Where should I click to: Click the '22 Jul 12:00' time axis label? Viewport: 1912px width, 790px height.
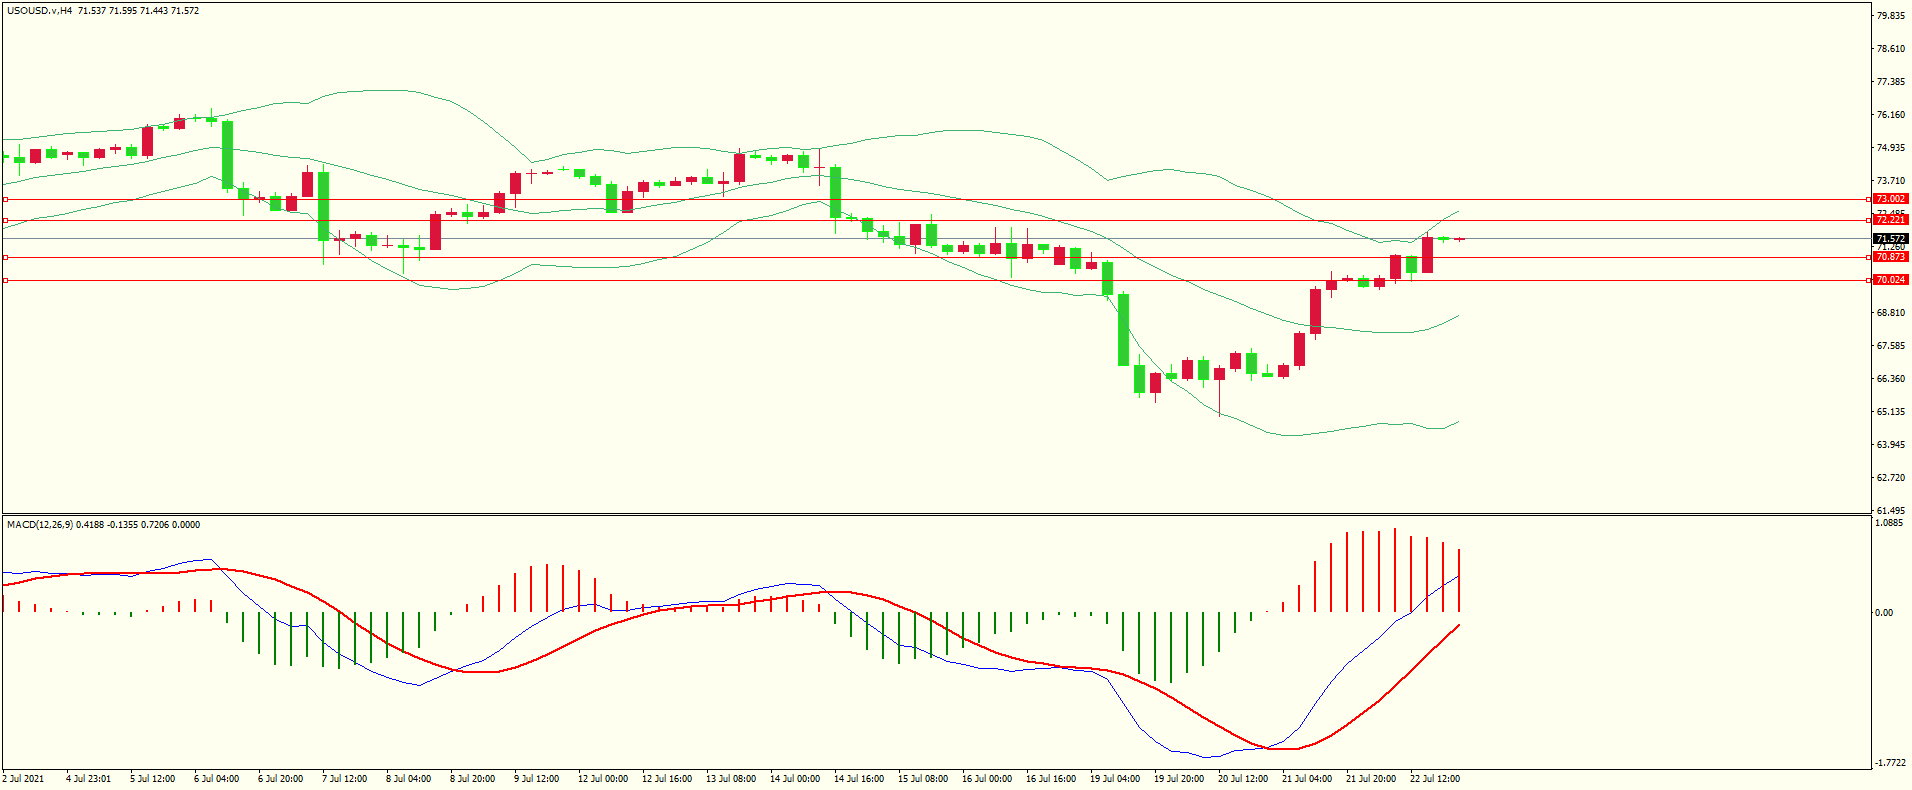1435,778
